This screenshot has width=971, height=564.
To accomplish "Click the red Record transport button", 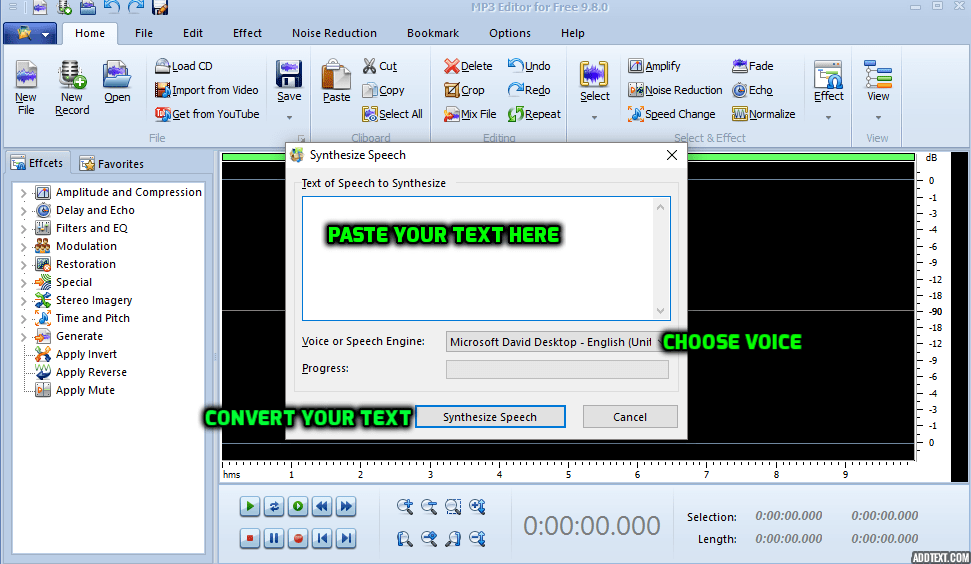I will coord(298,538).
